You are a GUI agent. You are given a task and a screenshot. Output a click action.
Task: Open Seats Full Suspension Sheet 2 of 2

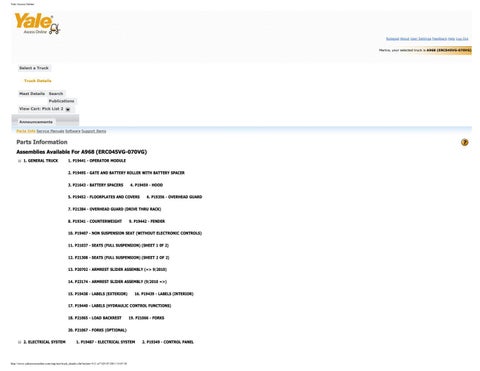[119, 258]
